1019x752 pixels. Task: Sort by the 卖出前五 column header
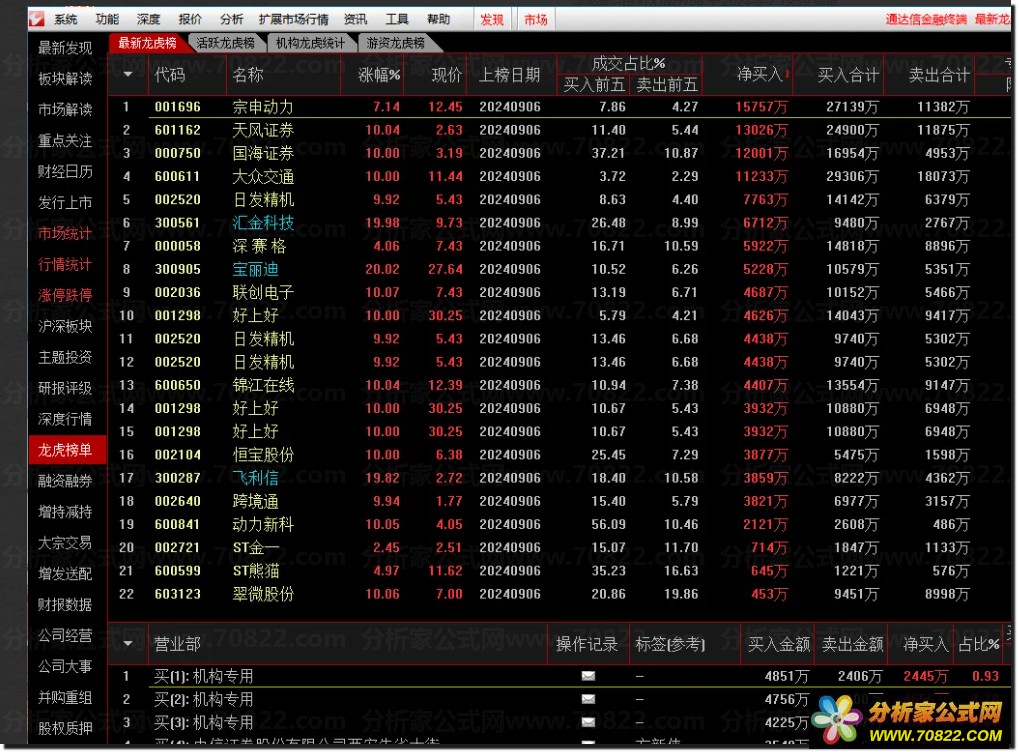tap(667, 84)
